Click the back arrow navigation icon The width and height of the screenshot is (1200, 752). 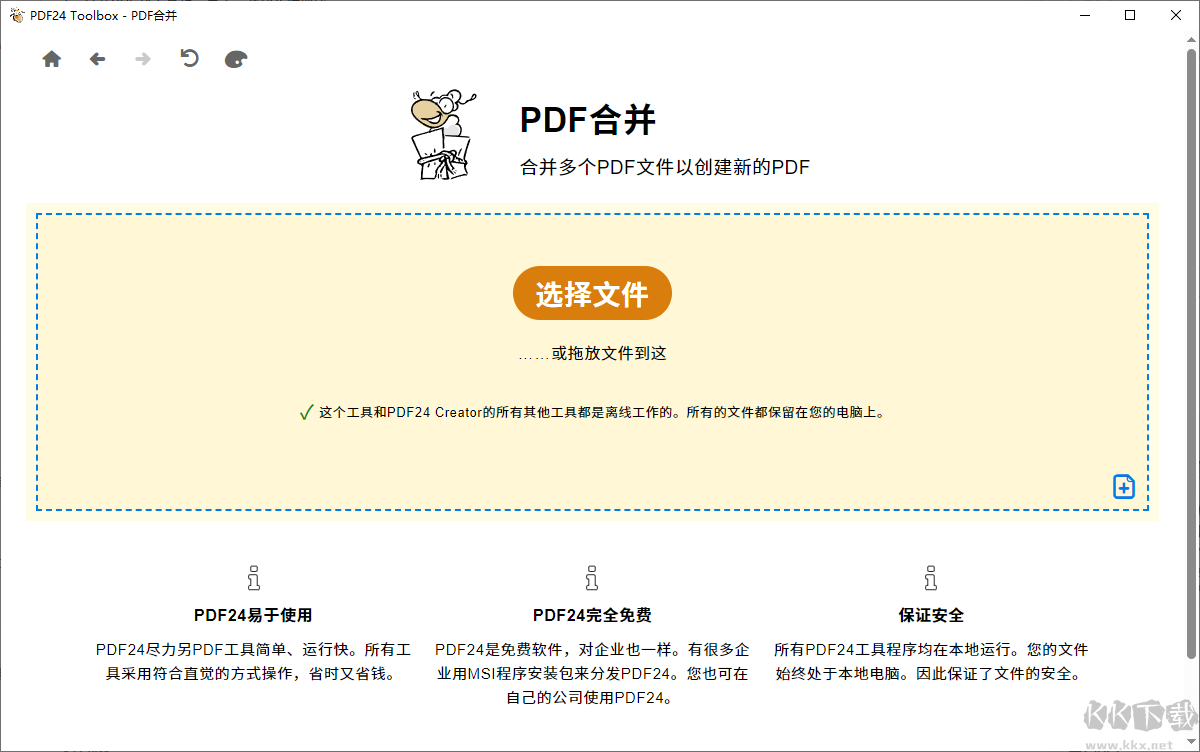[97, 59]
